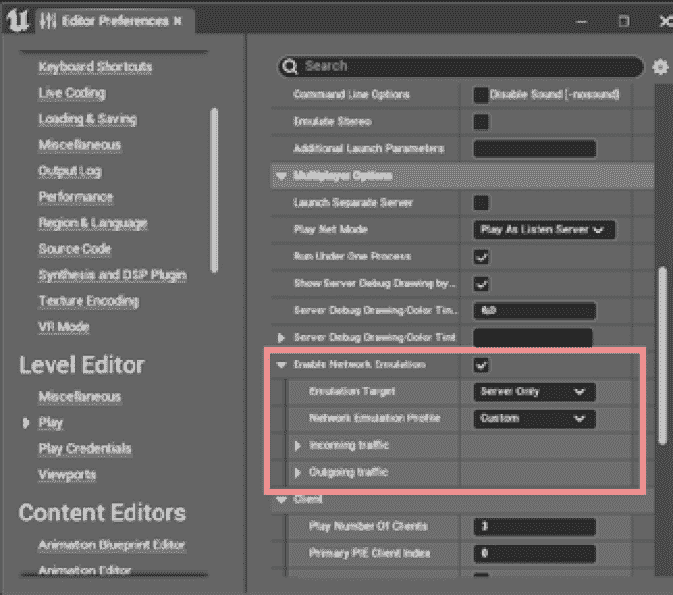
Task: Open Animation Blueprint Editor preferences
Action: pos(112,545)
